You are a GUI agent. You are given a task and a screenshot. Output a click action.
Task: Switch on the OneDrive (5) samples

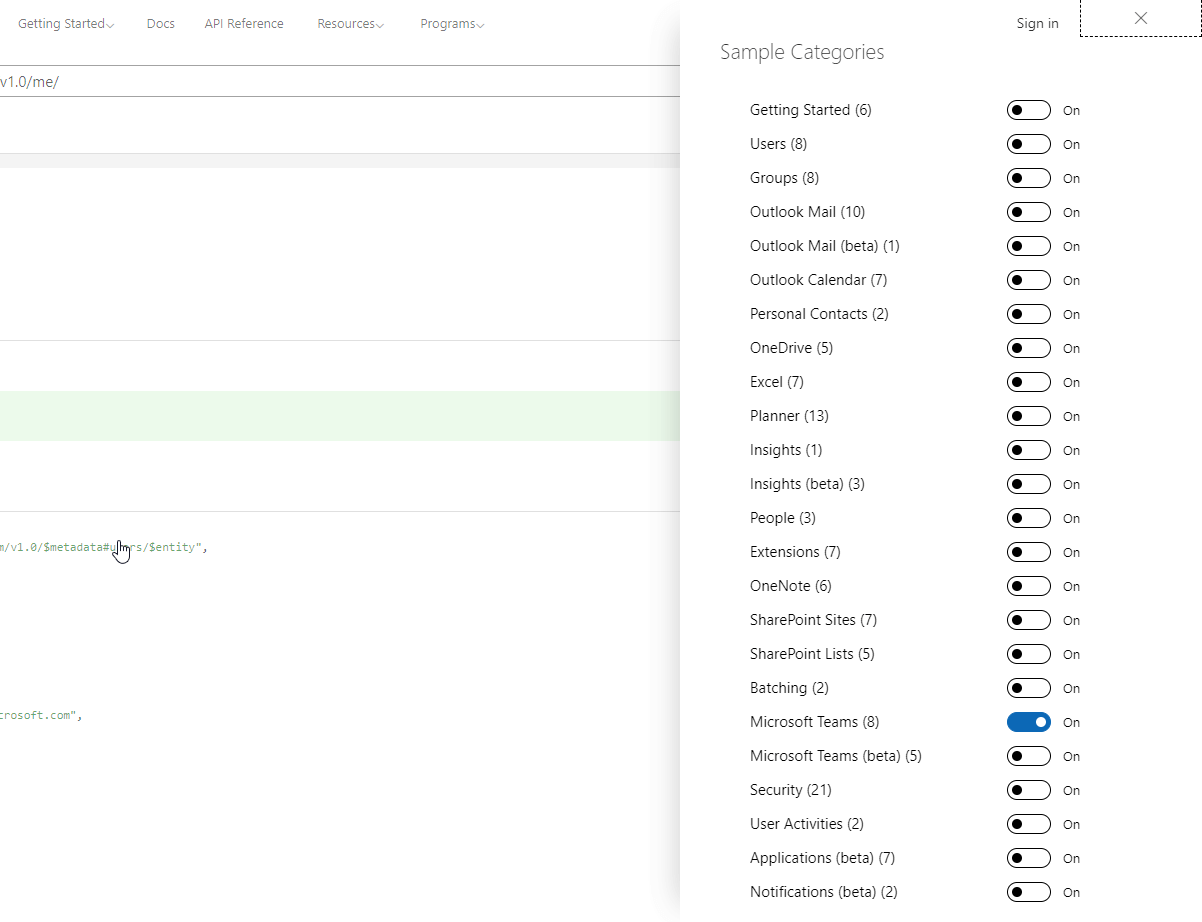coord(1028,348)
